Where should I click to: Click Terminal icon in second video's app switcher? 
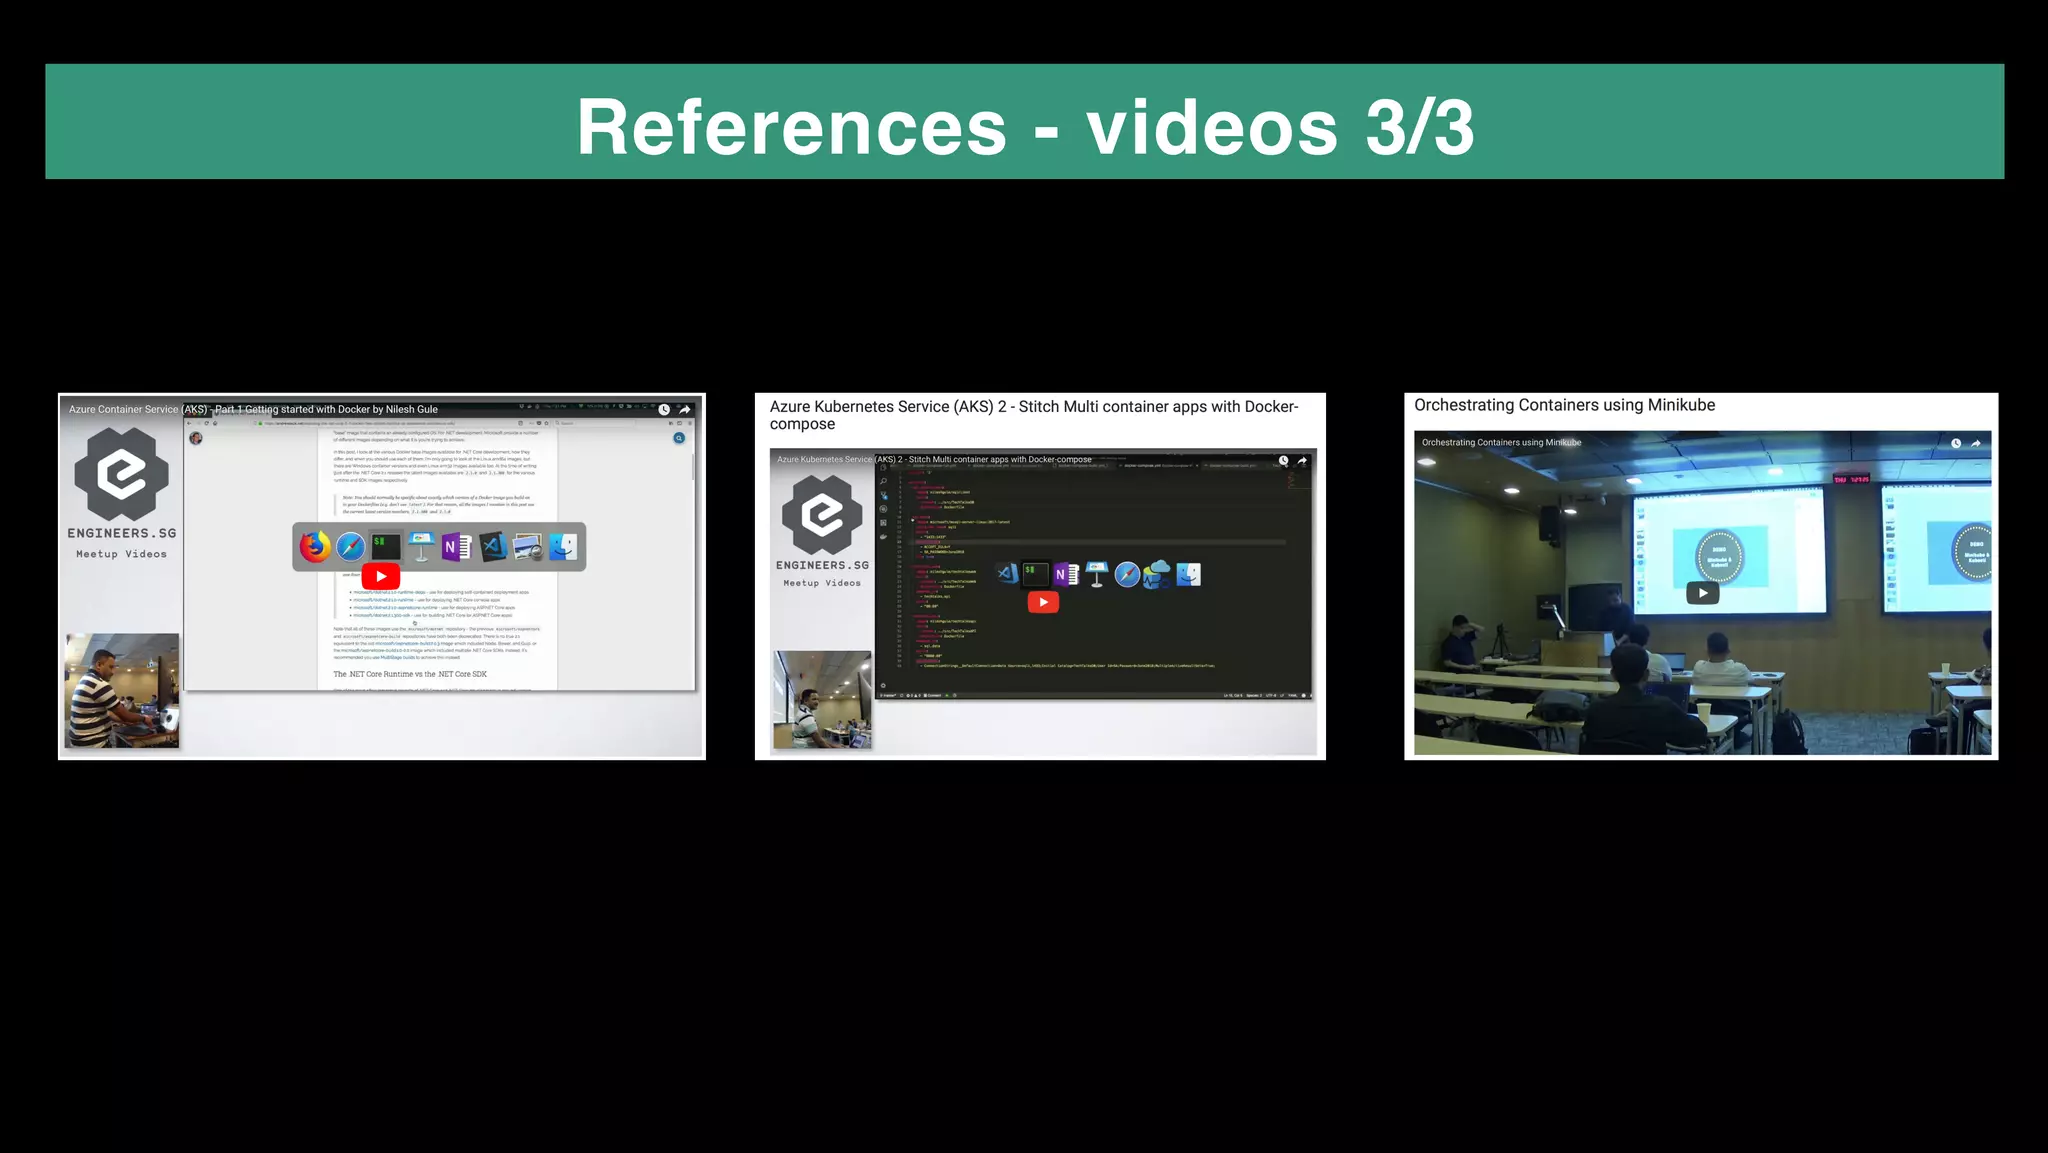pos(1036,574)
